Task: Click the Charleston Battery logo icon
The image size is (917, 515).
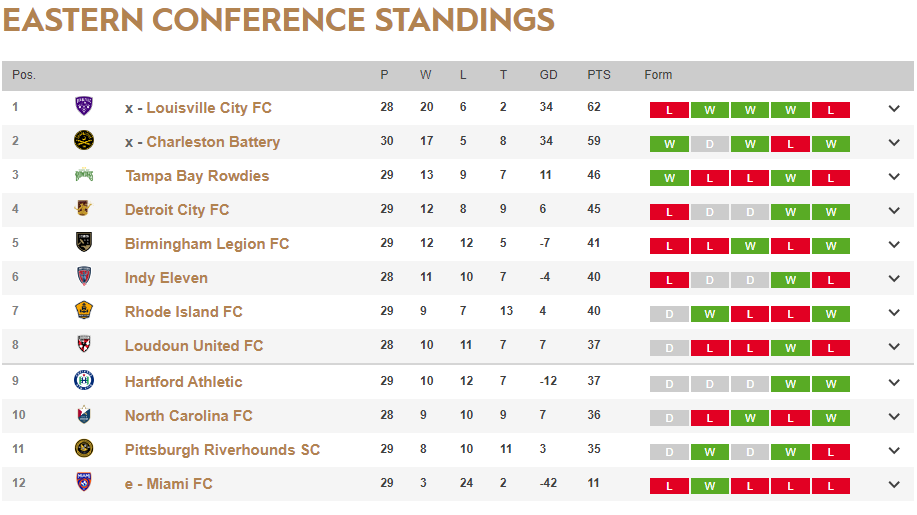Action: [84, 141]
